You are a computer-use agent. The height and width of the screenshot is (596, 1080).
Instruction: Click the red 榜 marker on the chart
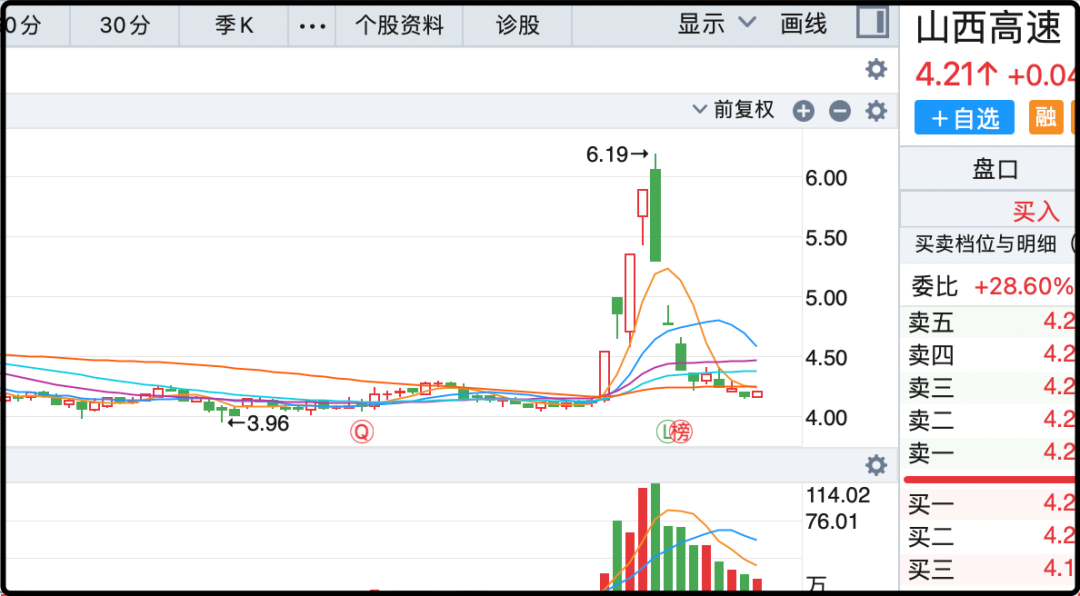tap(682, 432)
